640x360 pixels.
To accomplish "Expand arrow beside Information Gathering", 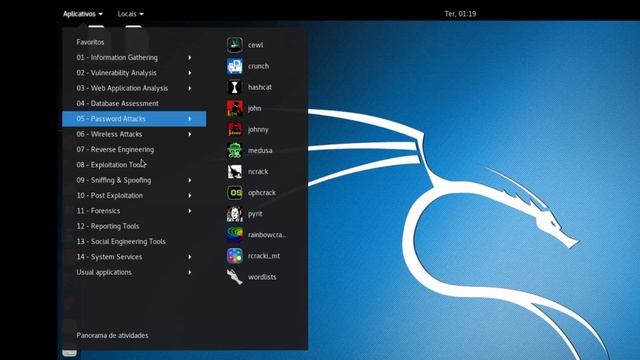I will 190,58.
